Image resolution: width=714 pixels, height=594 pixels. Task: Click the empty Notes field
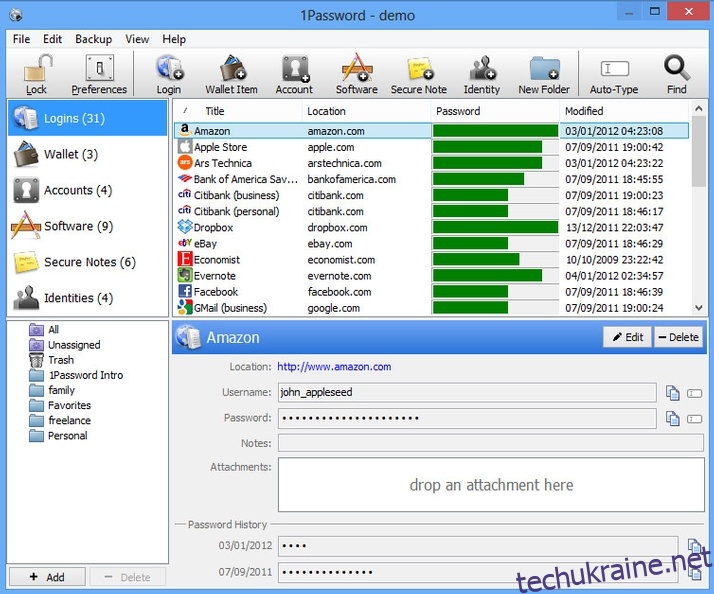point(491,443)
